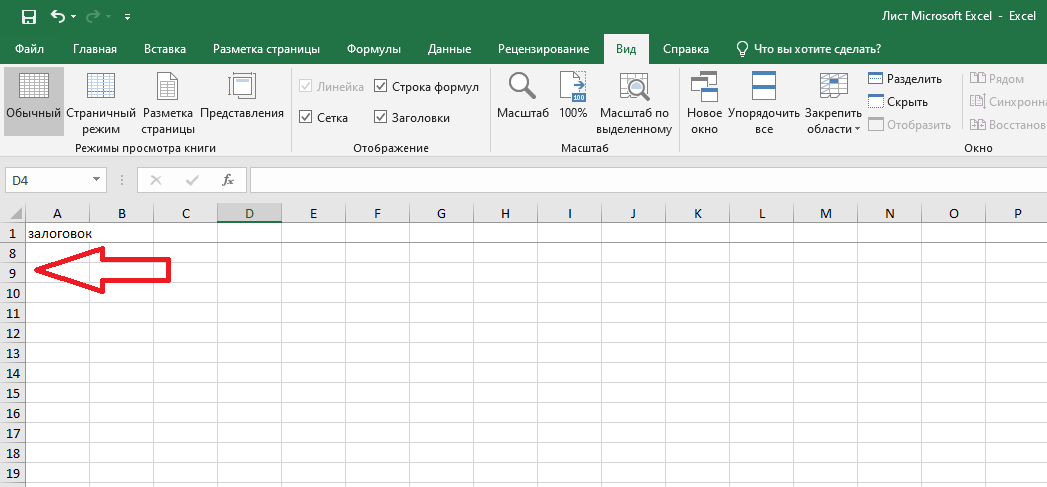This screenshot has height=487, width=1047.
Task: Click Упорядочить все windows
Action: (x=764, y=102)
